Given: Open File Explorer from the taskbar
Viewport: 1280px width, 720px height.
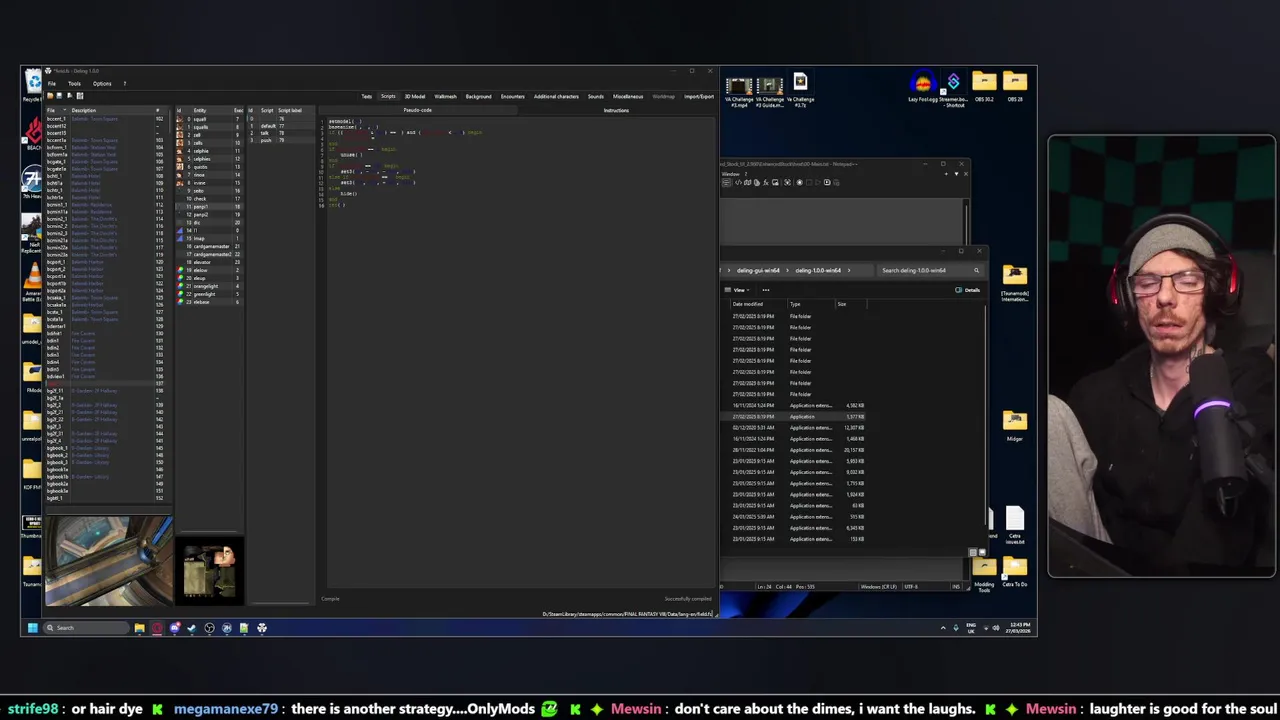Looking at the screenshot, I should [139, 628].
